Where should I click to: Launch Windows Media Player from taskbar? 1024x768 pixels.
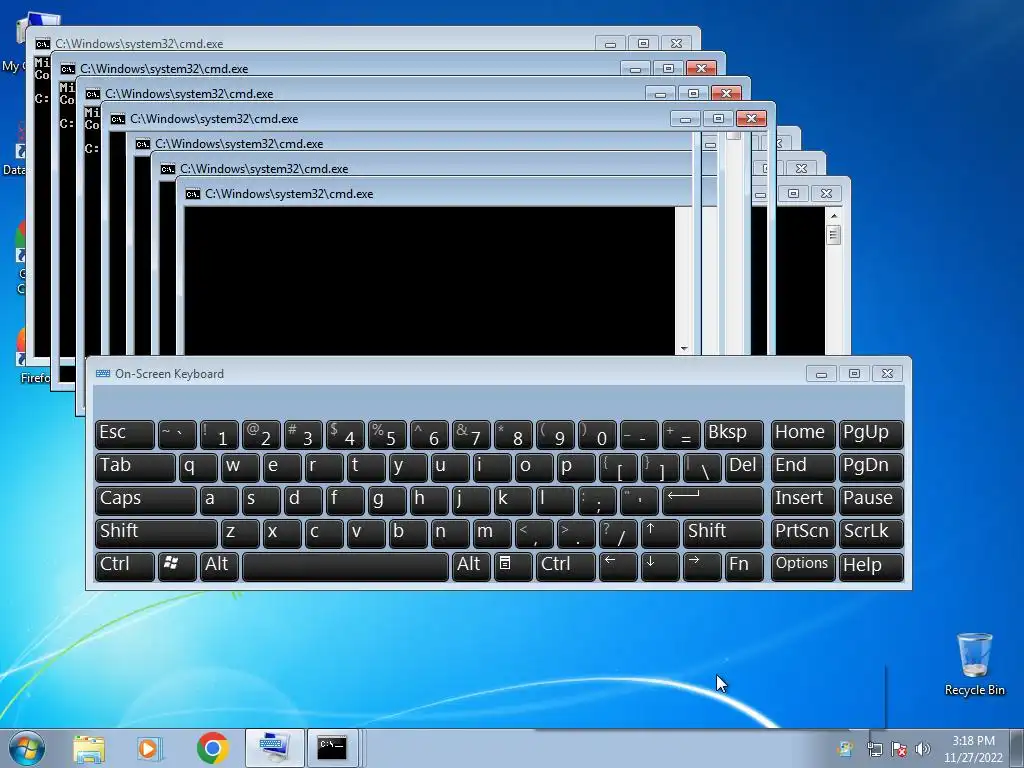click(150, 748)
